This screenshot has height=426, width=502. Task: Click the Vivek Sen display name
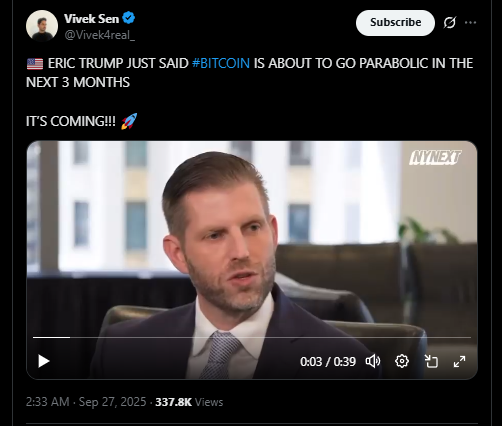tap(91, 19)
